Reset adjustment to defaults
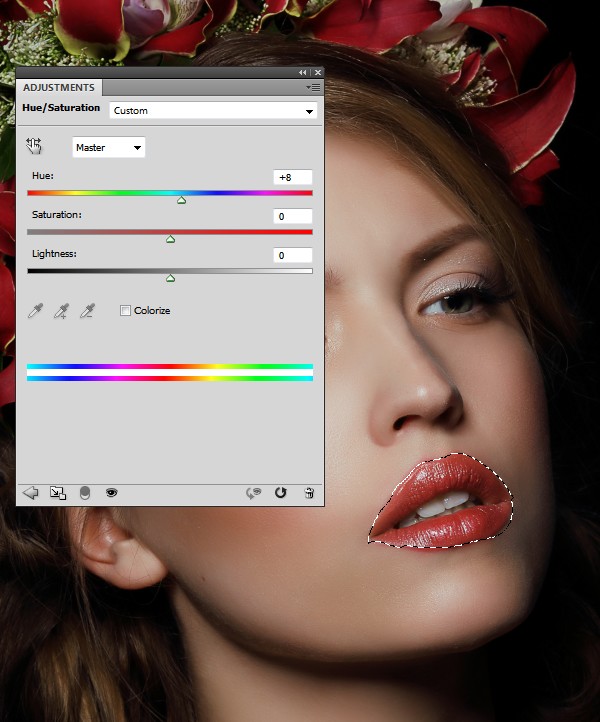Viewport: 600px width, 722px height. click(281, 492)
